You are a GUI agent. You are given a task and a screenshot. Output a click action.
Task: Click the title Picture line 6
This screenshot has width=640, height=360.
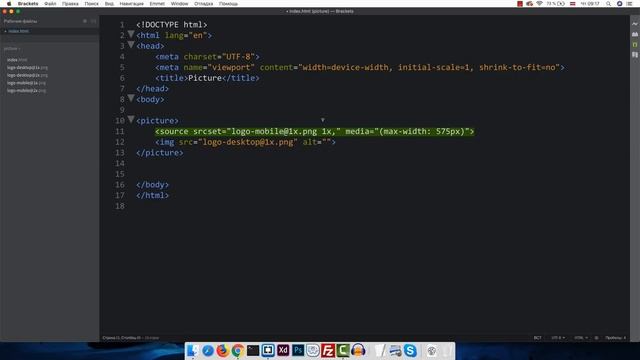pyautogui.click(x=207, y=78)
